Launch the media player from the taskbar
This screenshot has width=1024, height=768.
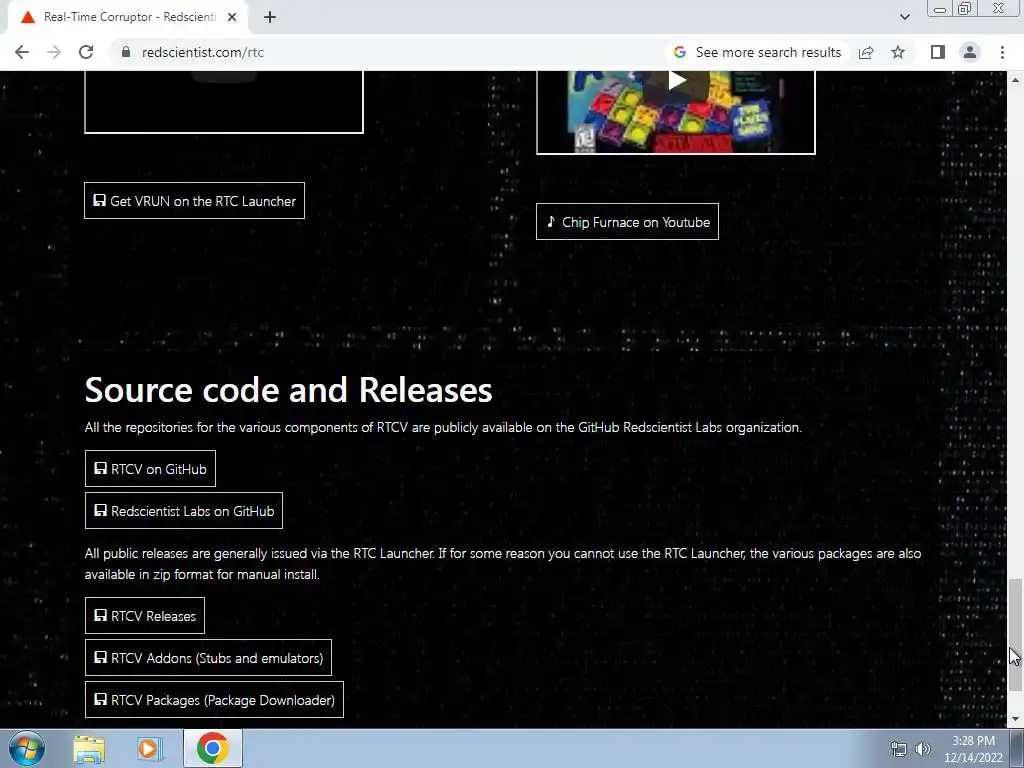point(148,749)
